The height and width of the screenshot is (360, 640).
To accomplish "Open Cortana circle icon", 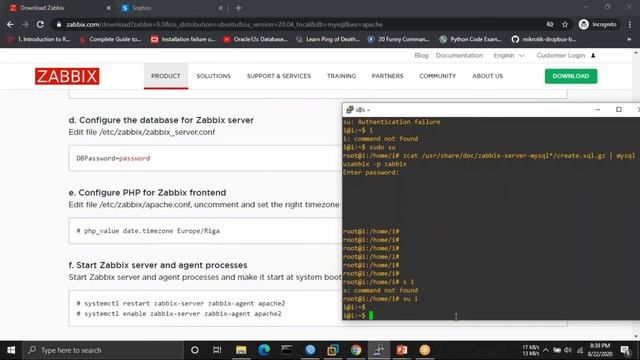I will 195,350.
